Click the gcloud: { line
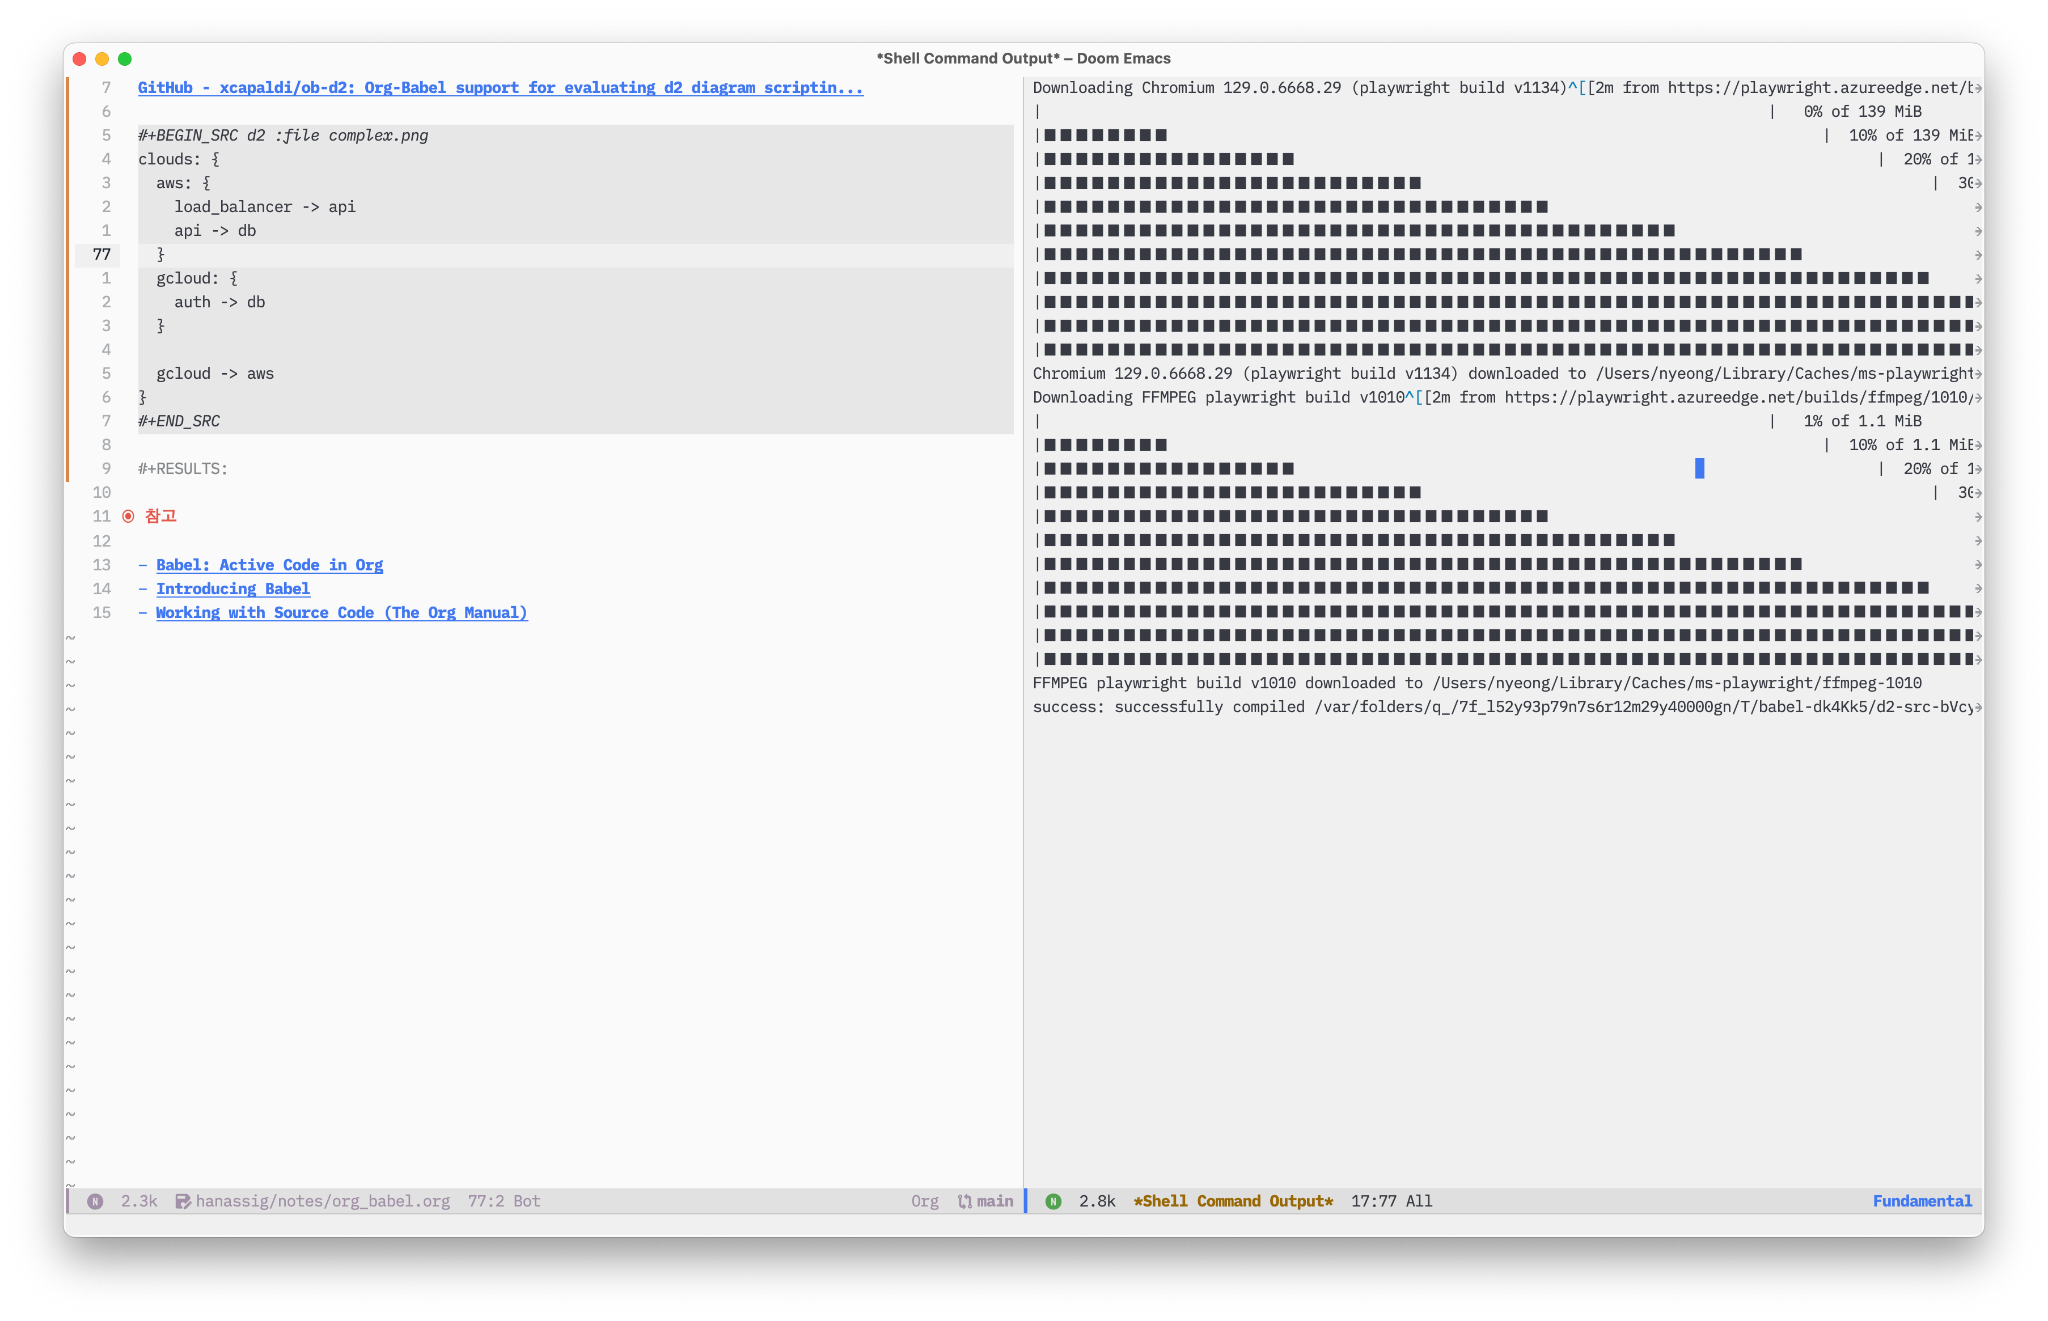The image size is (2048, 1321). [x=197, y=279]
